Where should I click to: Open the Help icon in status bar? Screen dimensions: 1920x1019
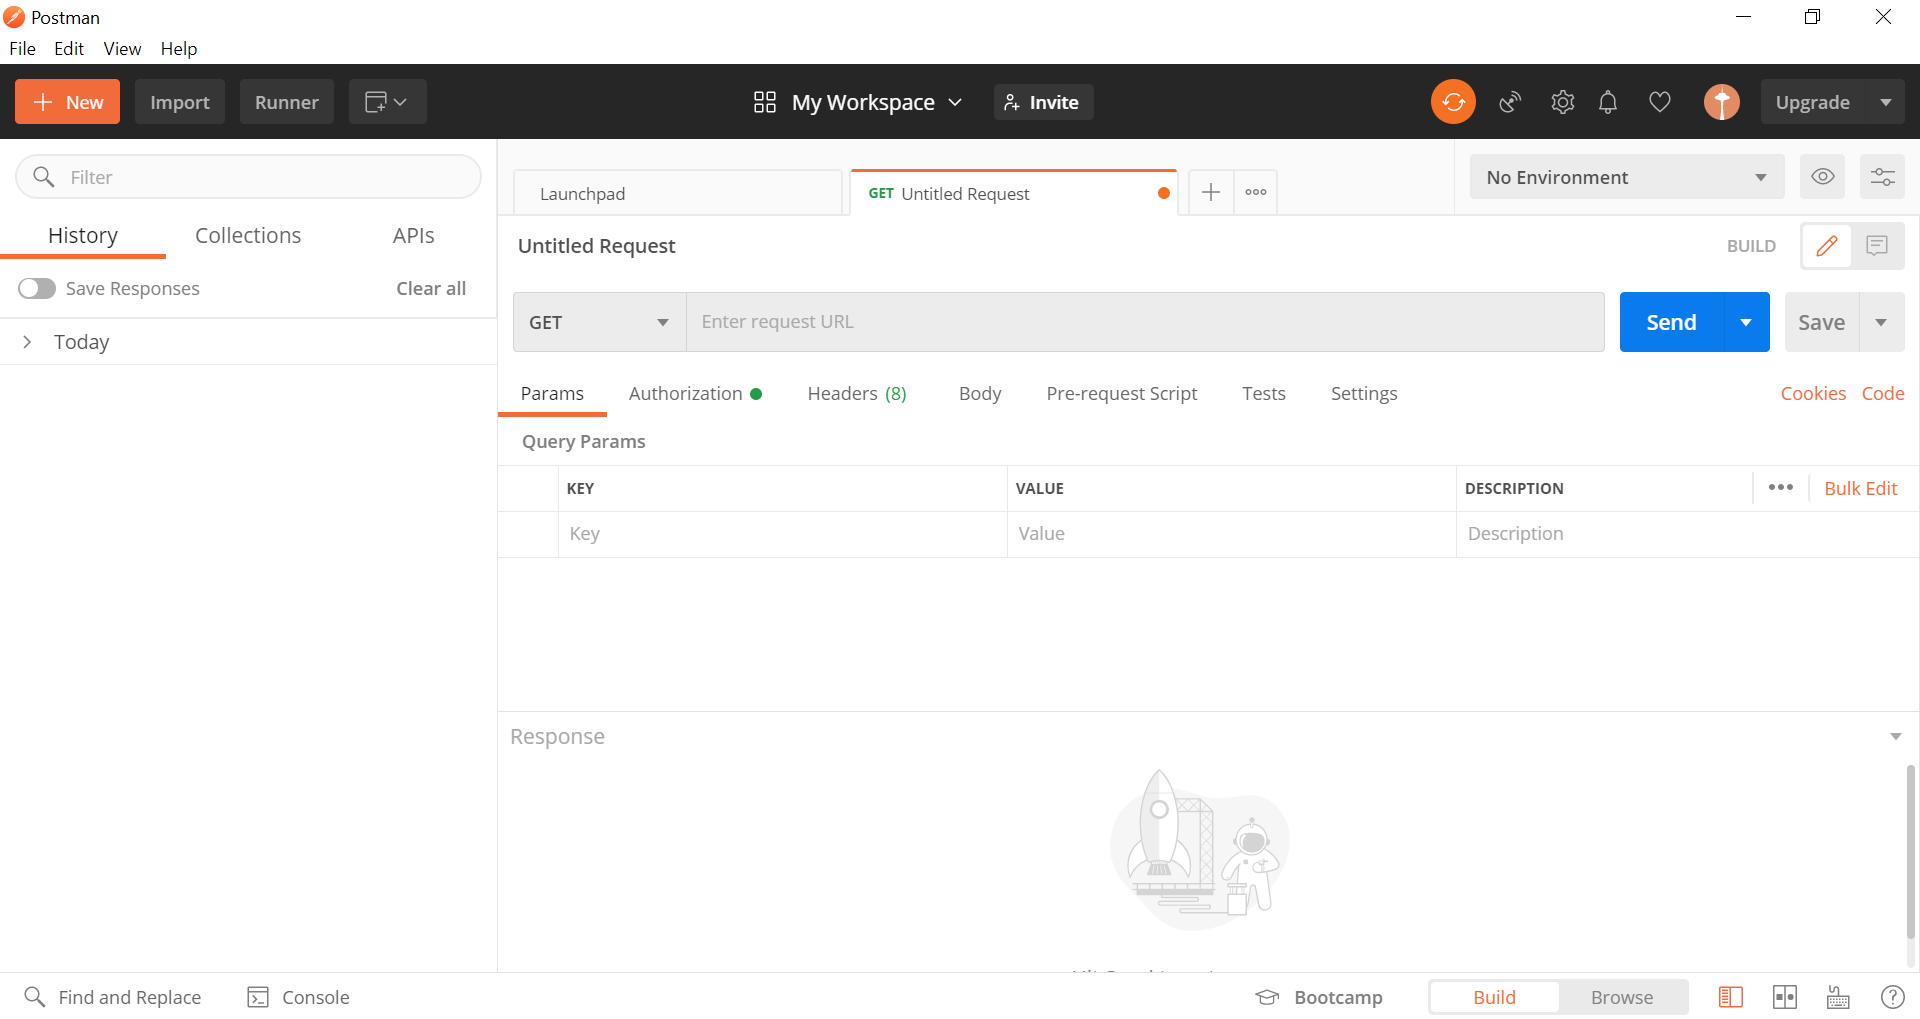pyautogui.click(x=1893, y=996)
